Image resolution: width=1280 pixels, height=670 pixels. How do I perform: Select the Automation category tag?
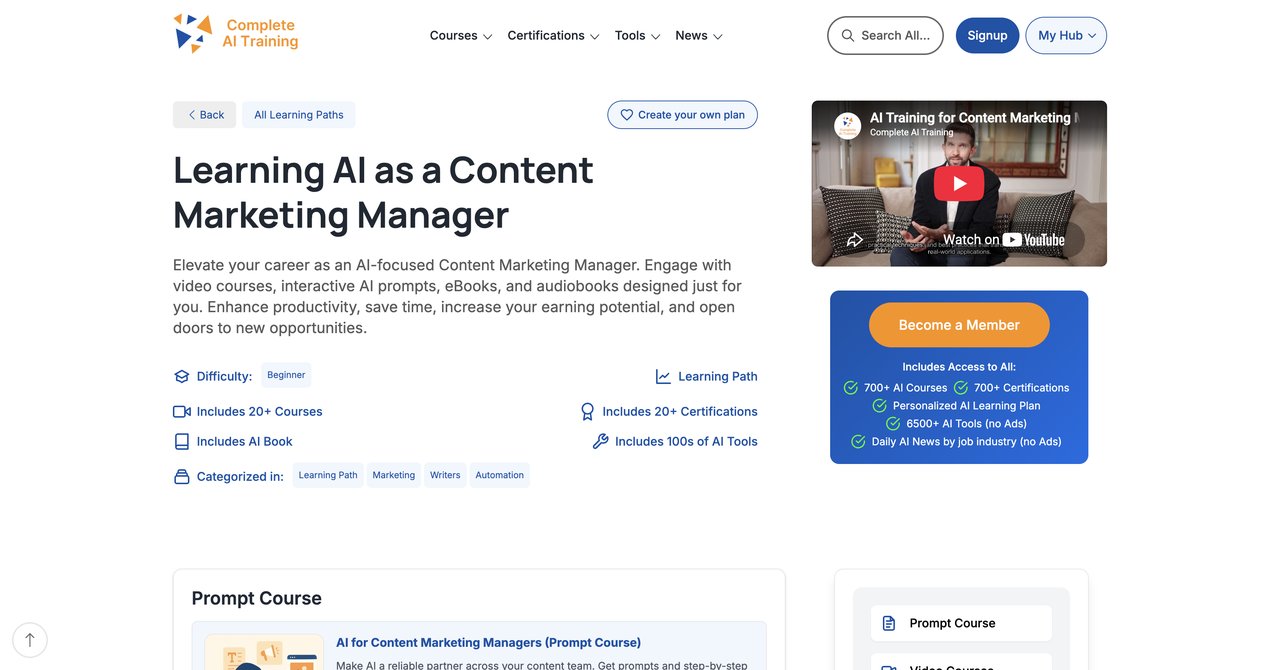[500, 475]
